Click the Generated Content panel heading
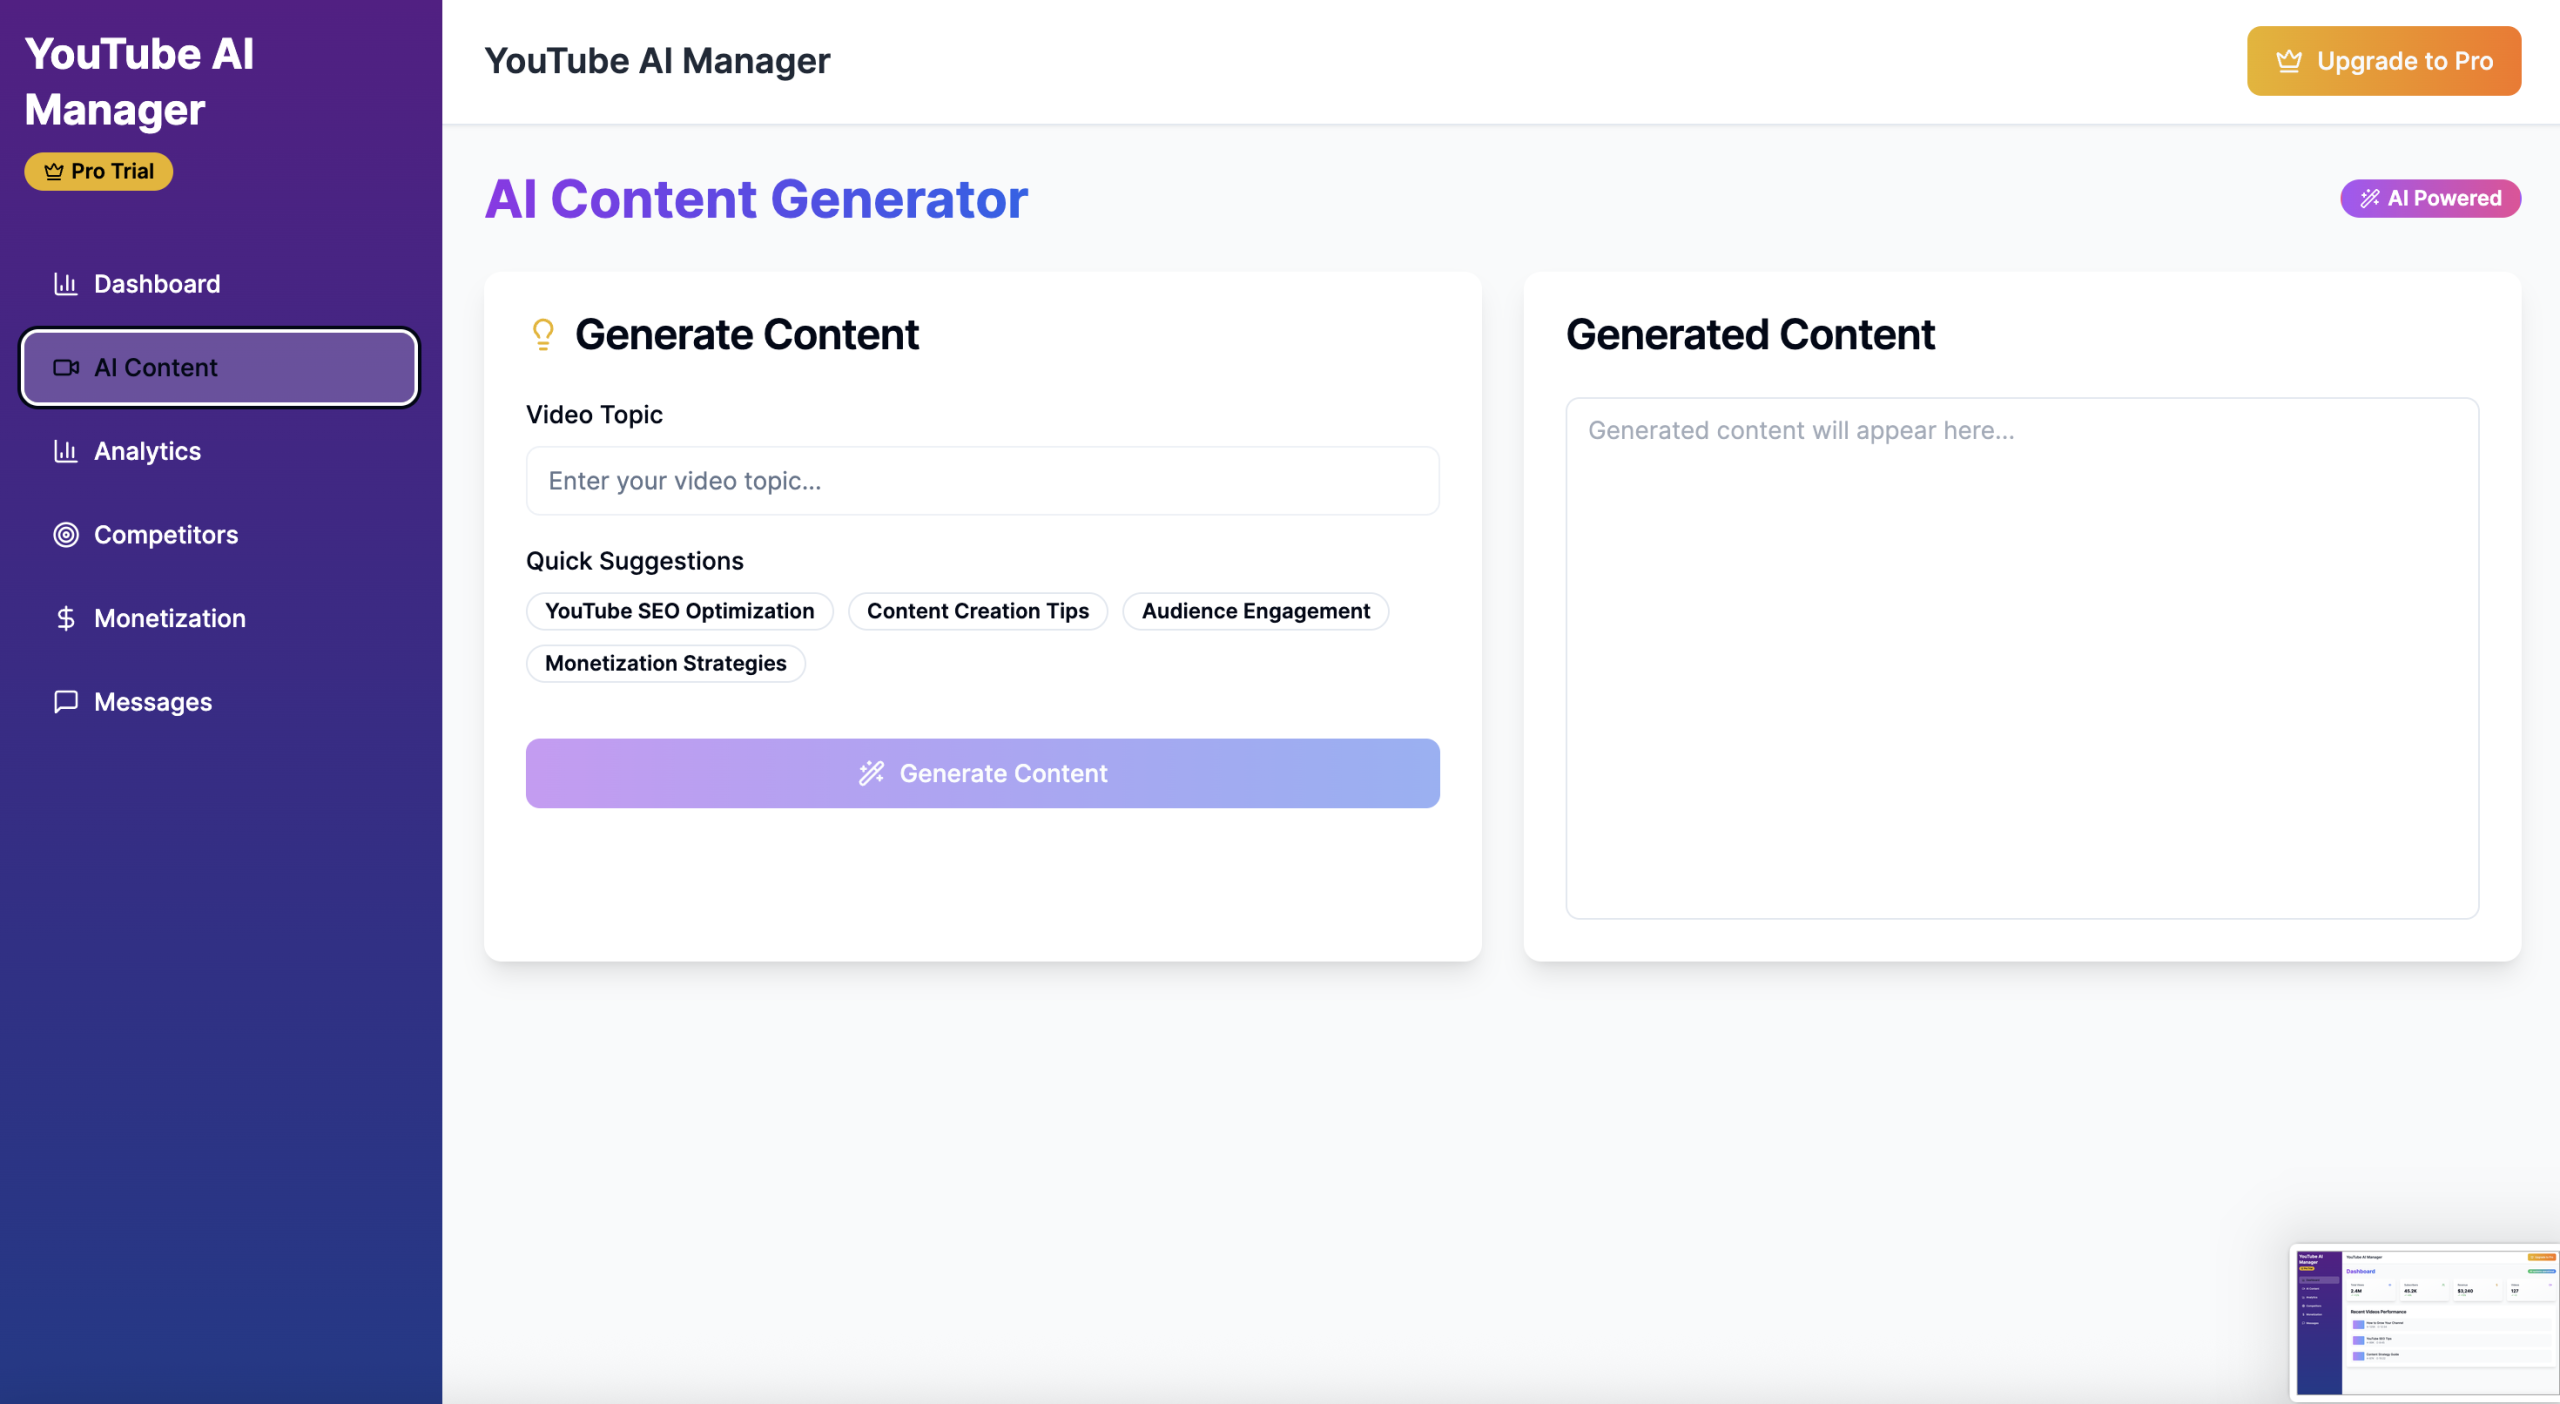Image resolution: width=2560 pixels, height=1404 pixels. [1750, 334]
